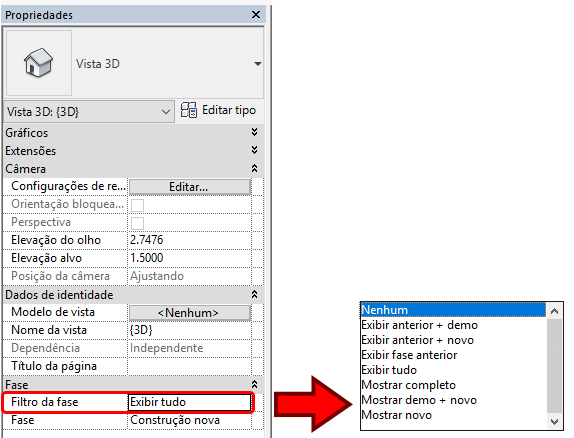The width and height of the screenshot is (574, 438).
Task: Select Exibir anterior + demo in list
Action: [419, 325]
